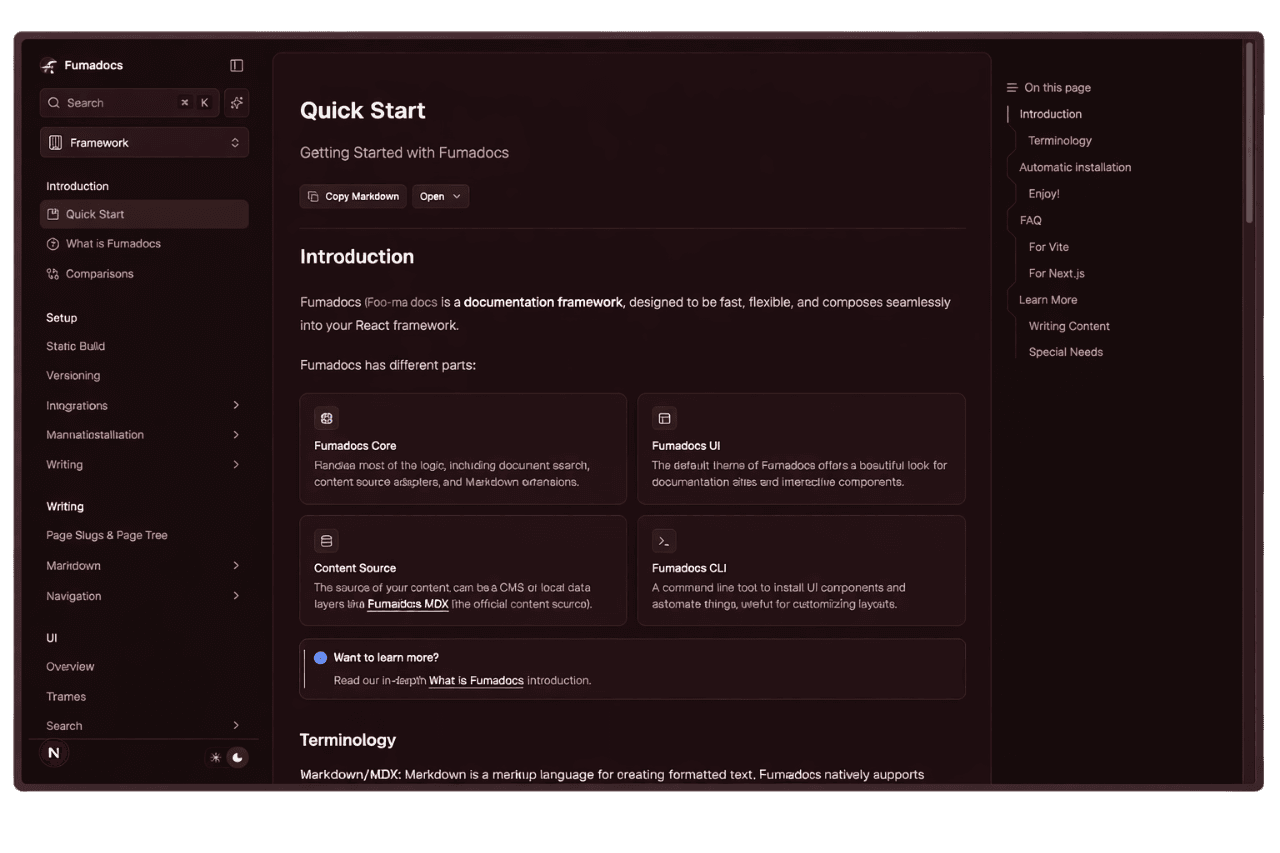This screenshot has width=1280, height=853.
Task: Click the Content Source database icon
Action: [x=326, y=541]
